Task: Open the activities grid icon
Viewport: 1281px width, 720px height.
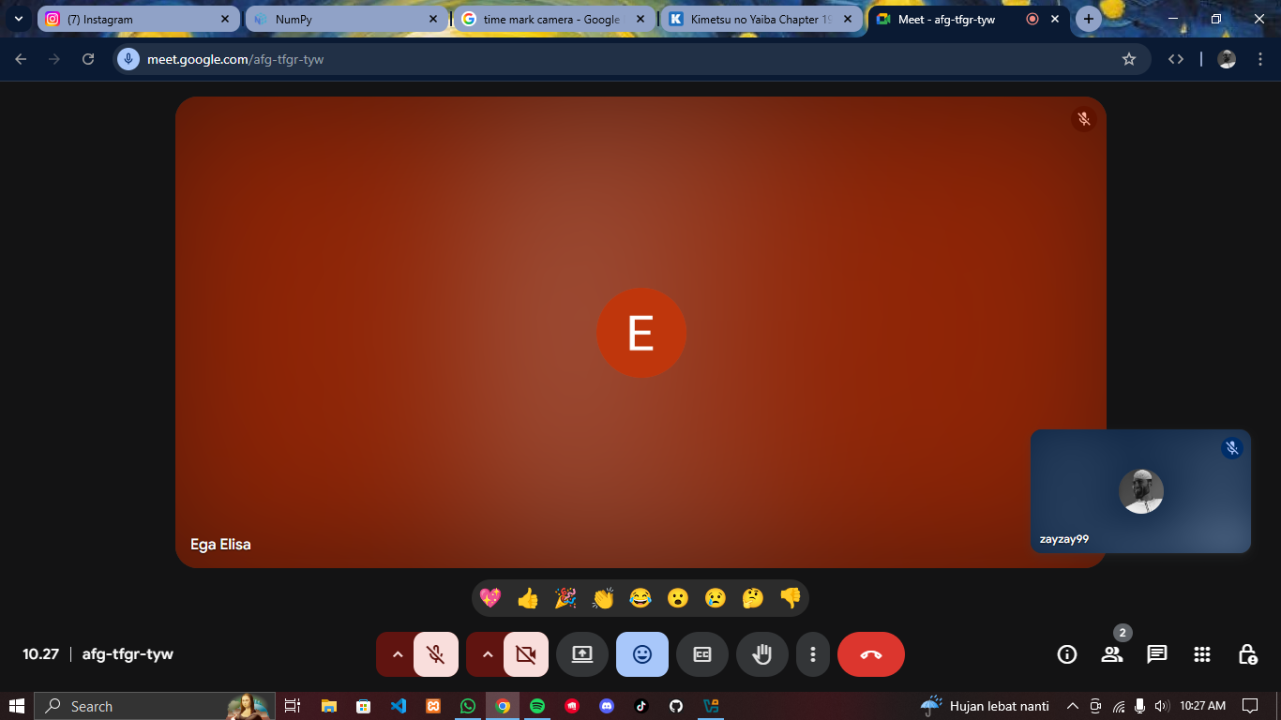Action: point(1202,655)
